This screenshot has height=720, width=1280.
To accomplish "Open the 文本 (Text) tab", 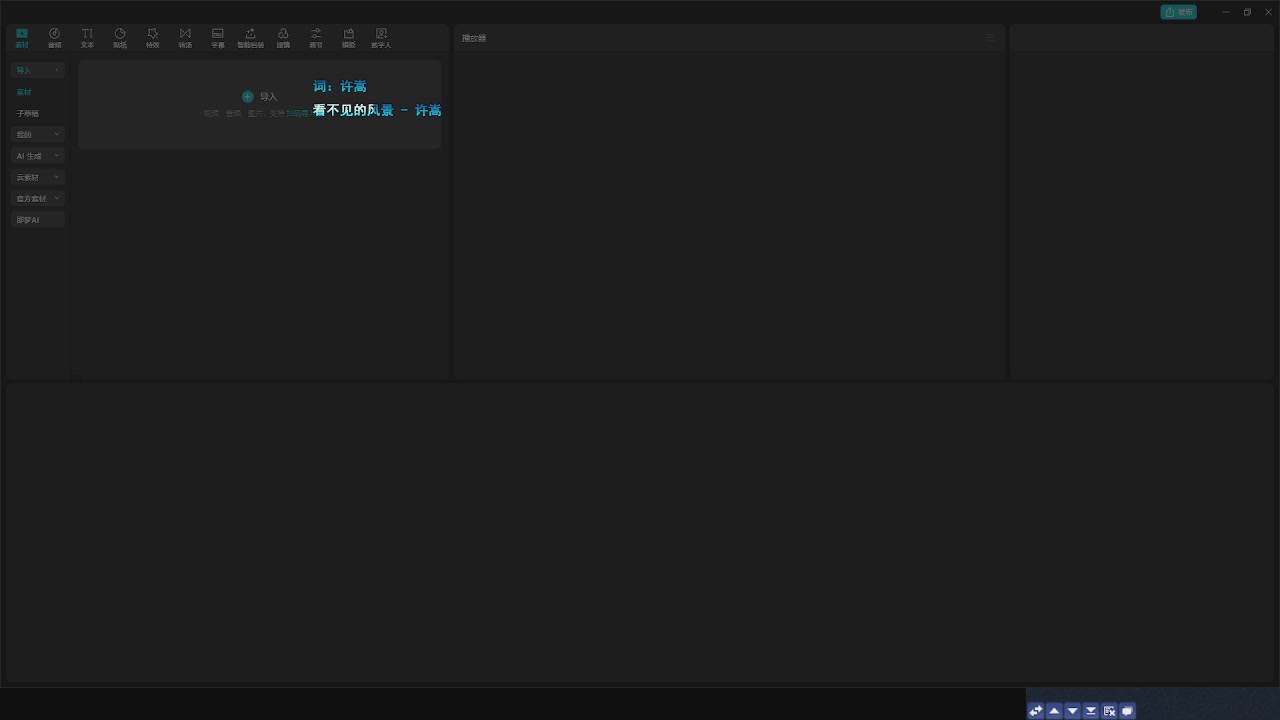I will [x=87, y=38].
